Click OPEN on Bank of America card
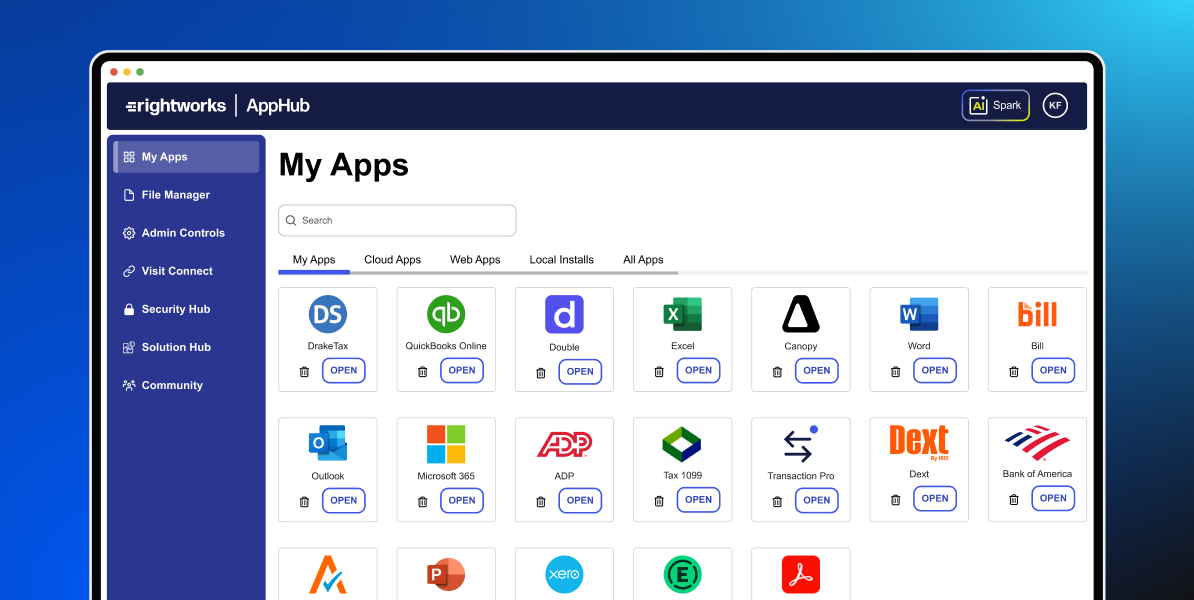1194x600 pixels. click(1053, 499)
